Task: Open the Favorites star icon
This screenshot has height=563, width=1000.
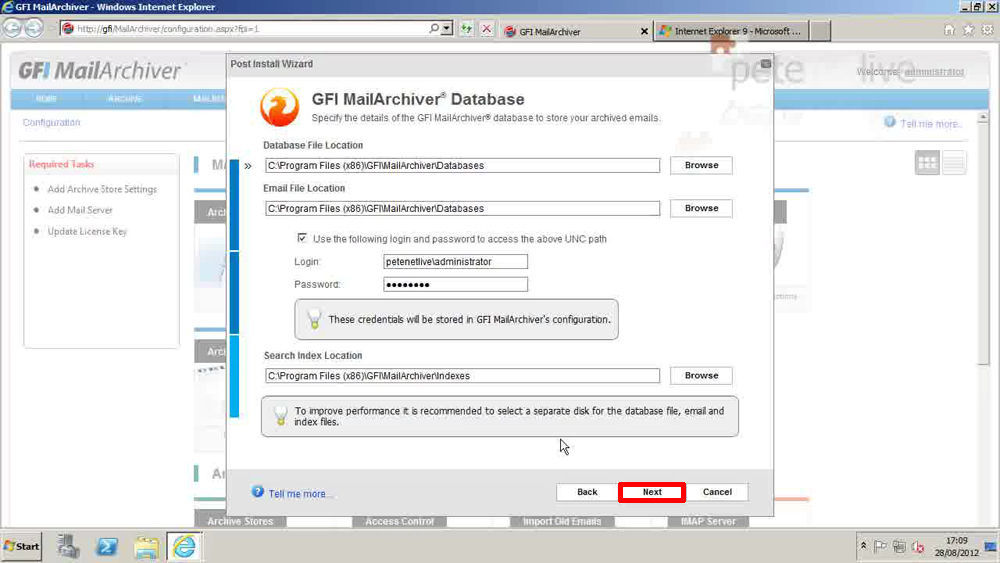Action: click(x=968, y=30)
